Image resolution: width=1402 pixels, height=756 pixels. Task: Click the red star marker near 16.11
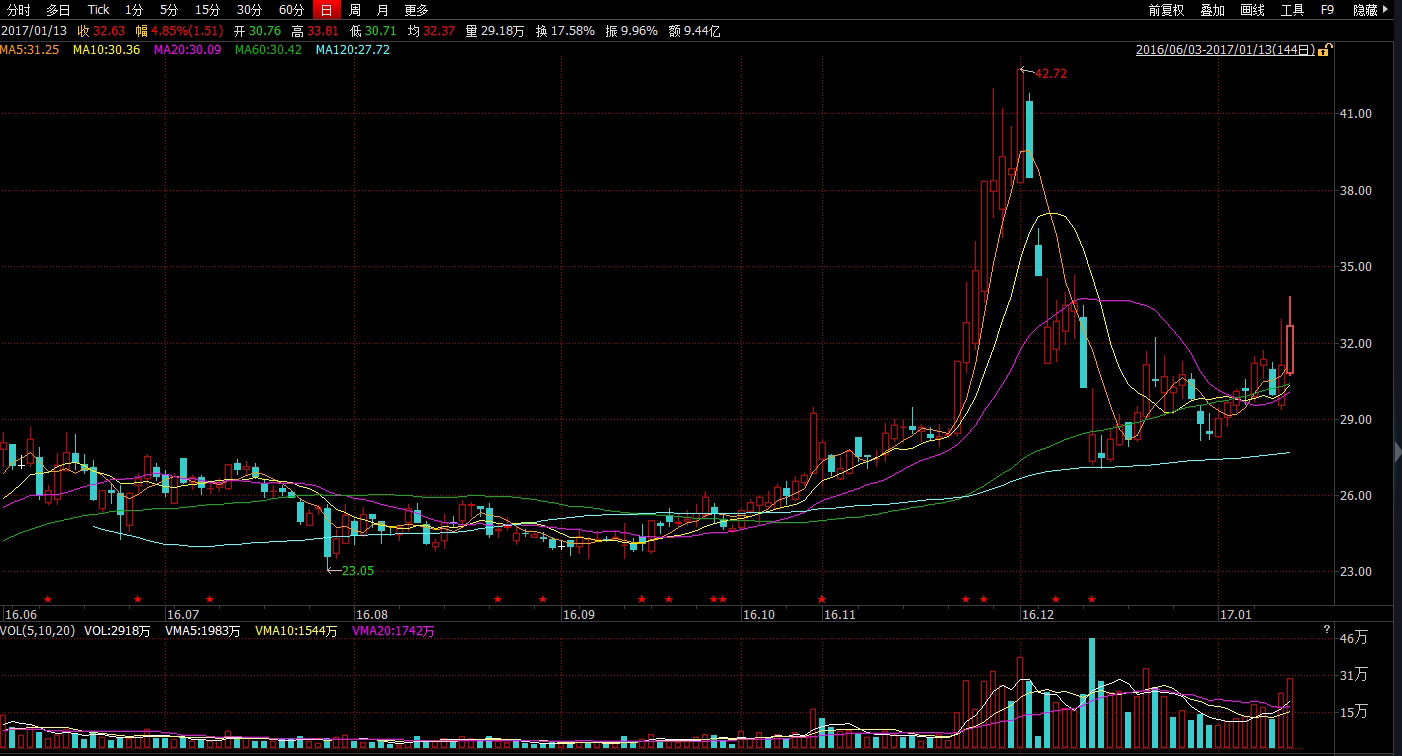point(821,599)
